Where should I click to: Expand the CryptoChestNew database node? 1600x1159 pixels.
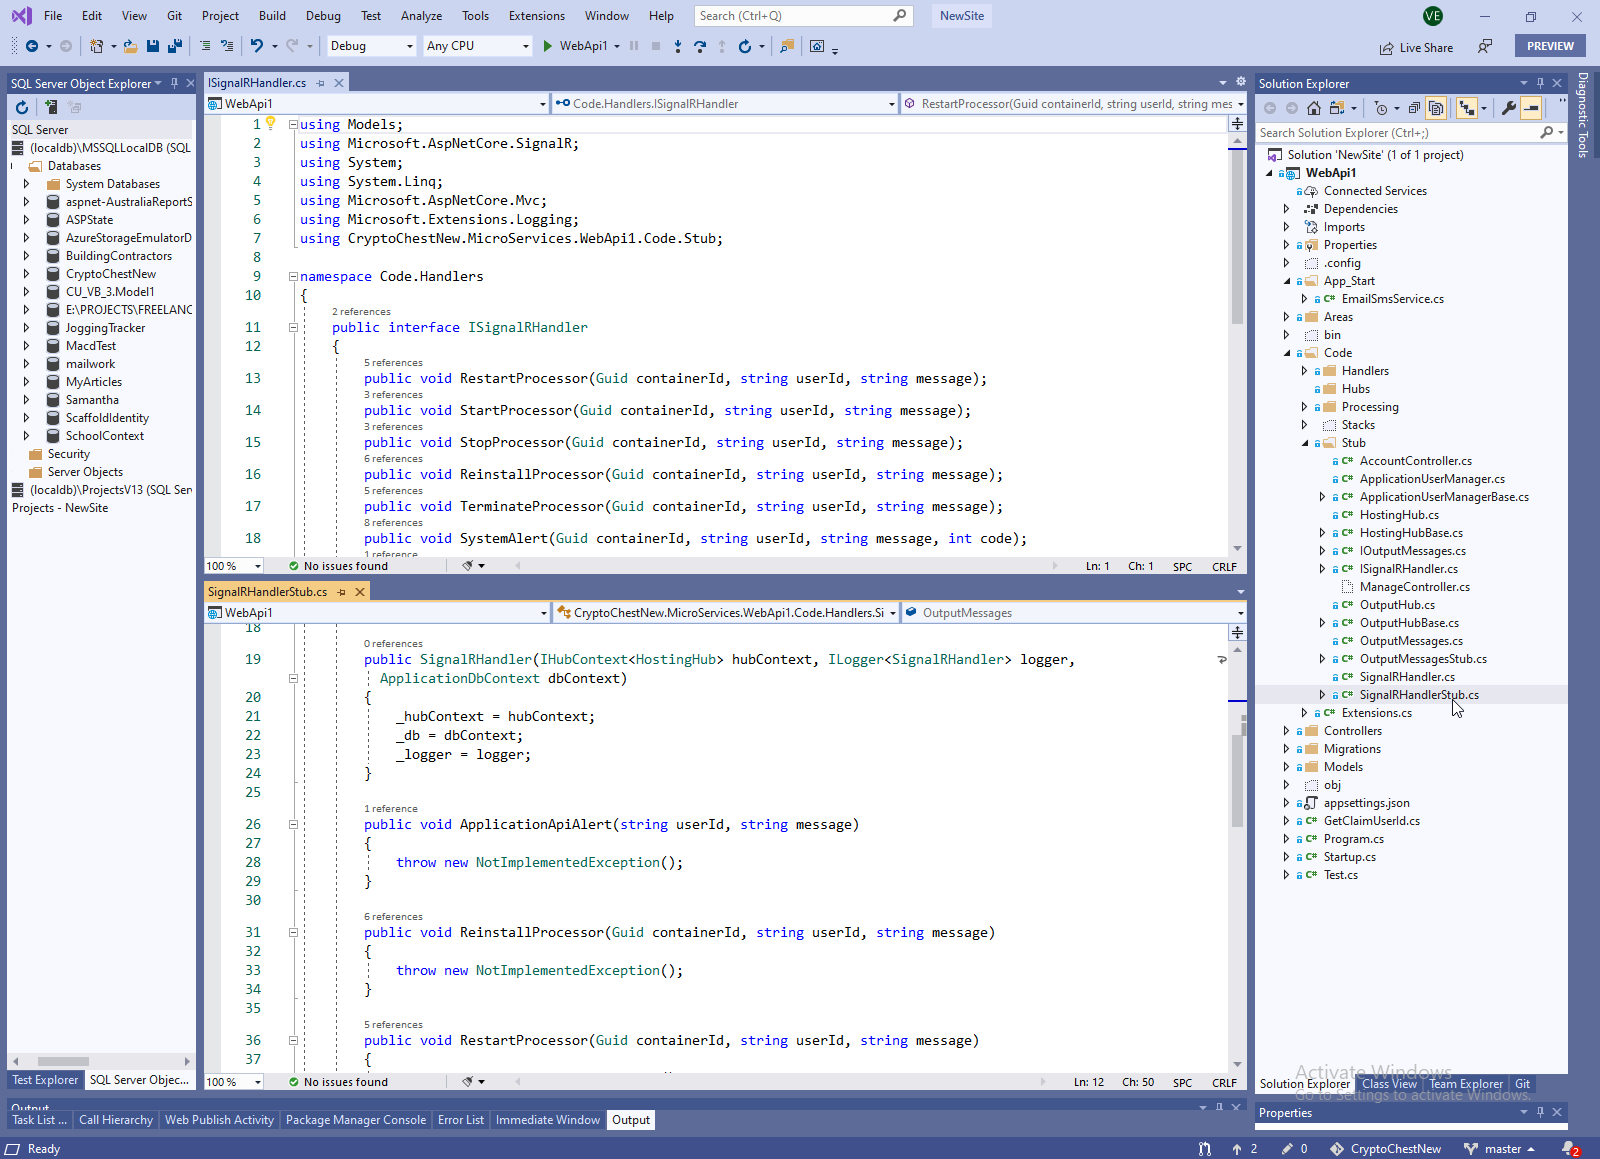click(27, 274)
